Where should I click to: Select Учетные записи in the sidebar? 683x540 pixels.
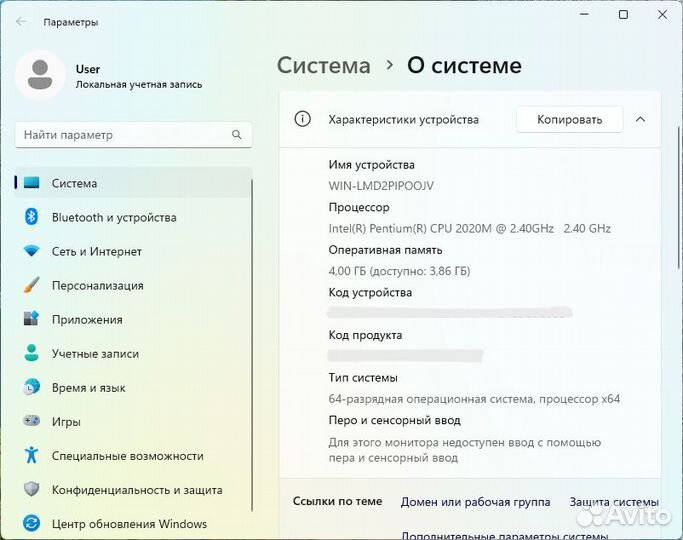(133, 353)
